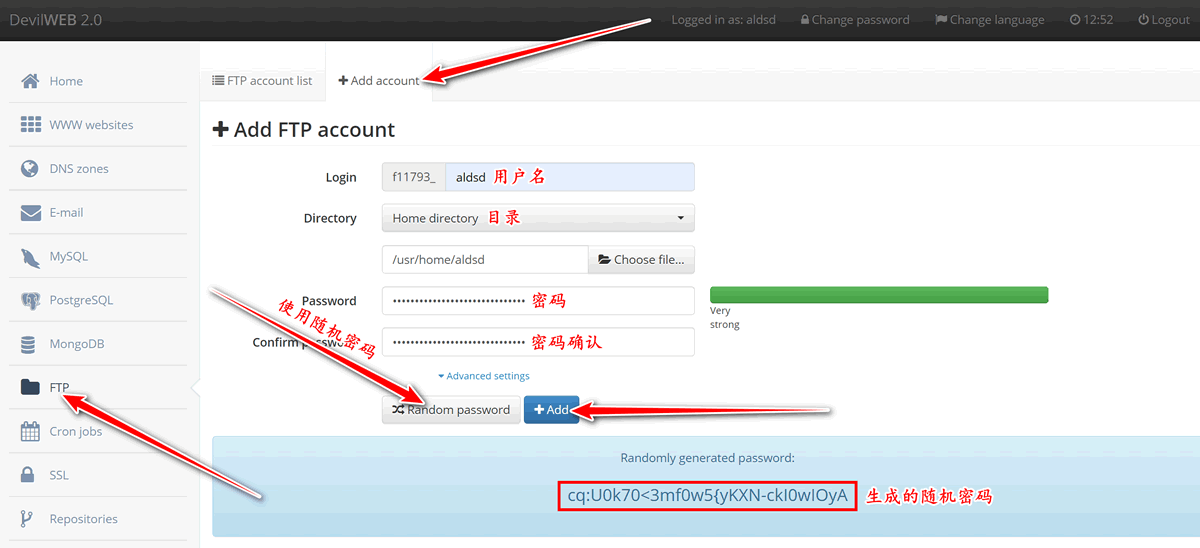Open E-mail envelope icon in sidebar
Viewport: 1200px width, 548px height.
click(30, 213)
